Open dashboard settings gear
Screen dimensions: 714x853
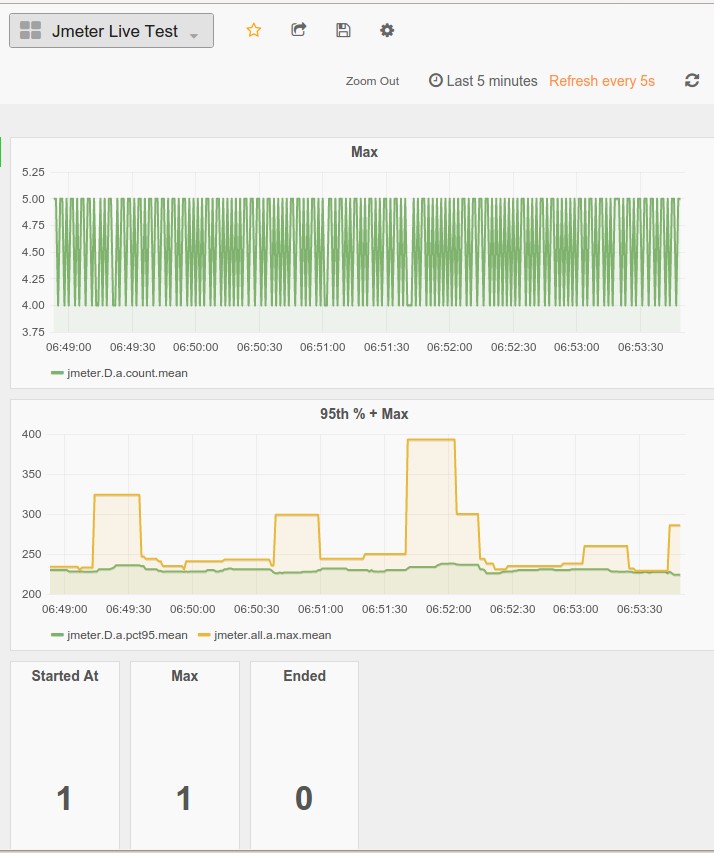click(x=387, y=30)
